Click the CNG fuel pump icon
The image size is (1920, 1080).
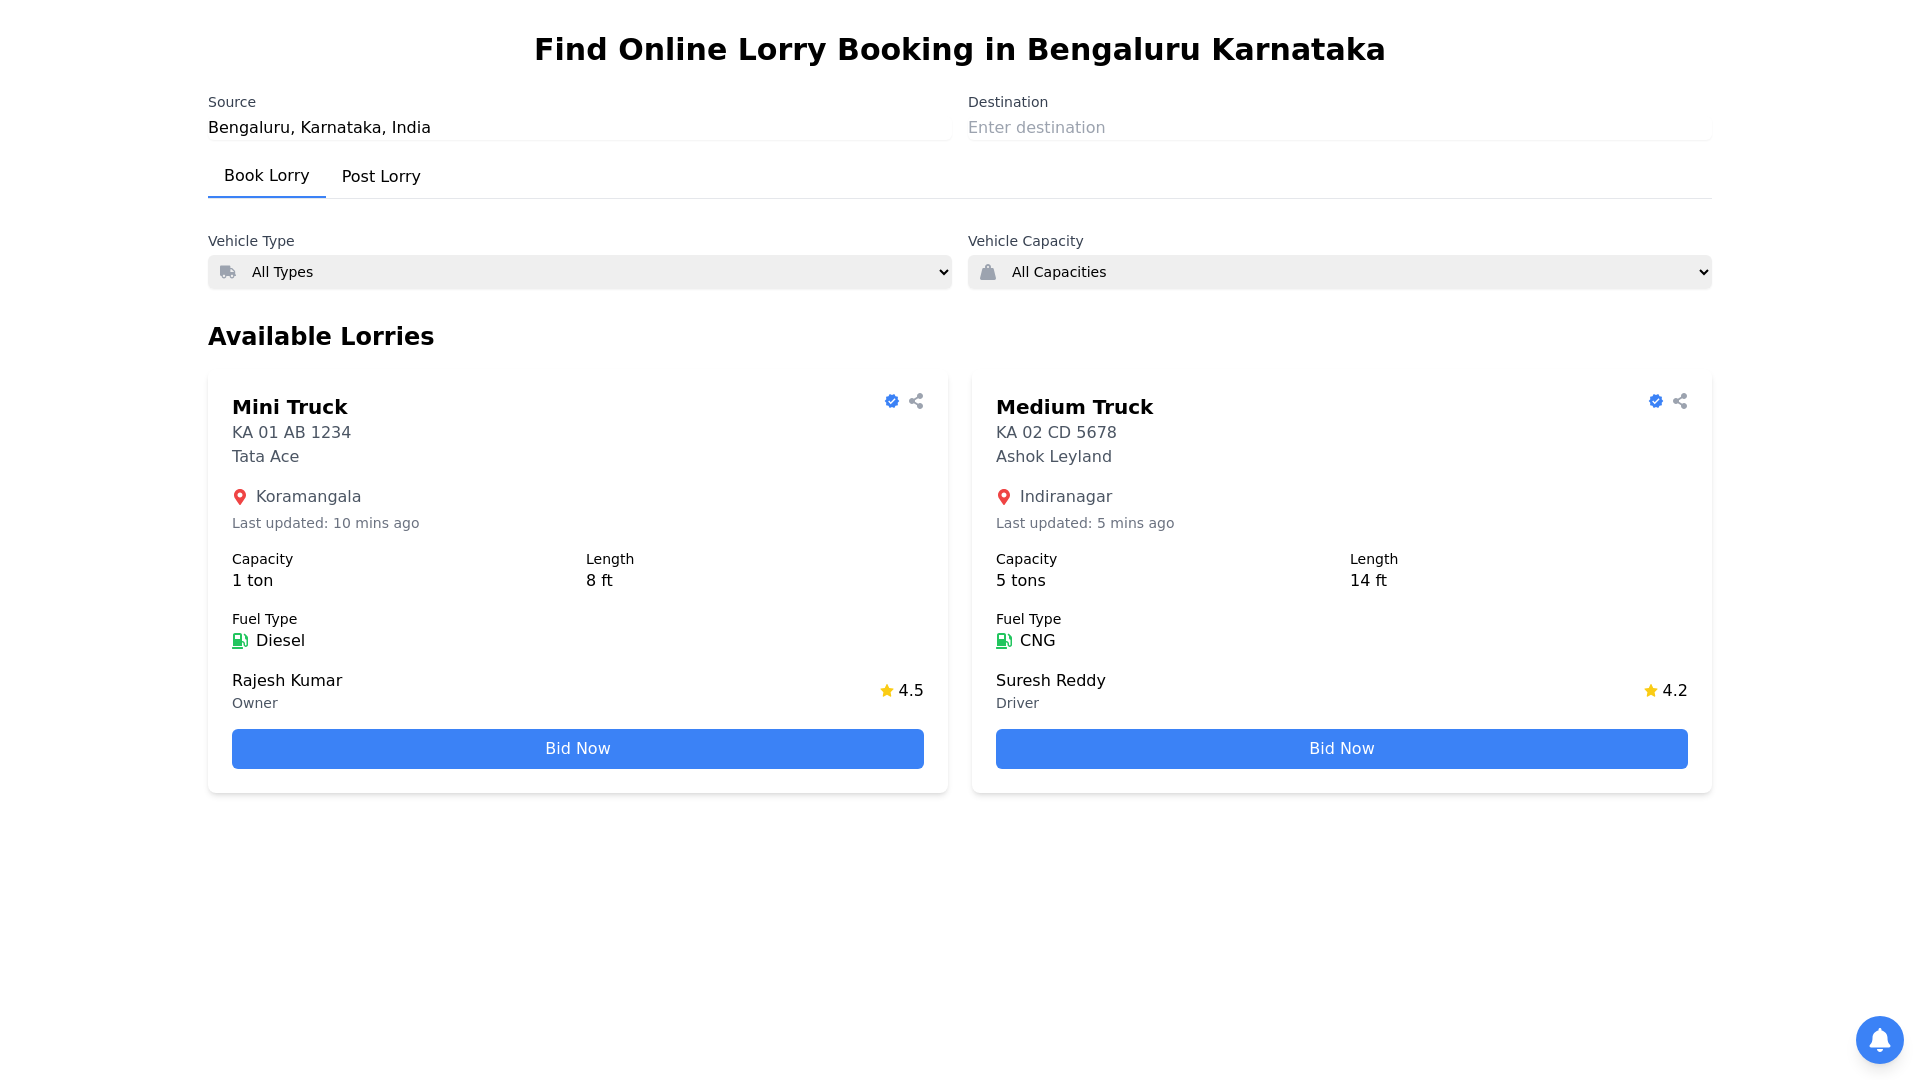tap(1004, 641)
